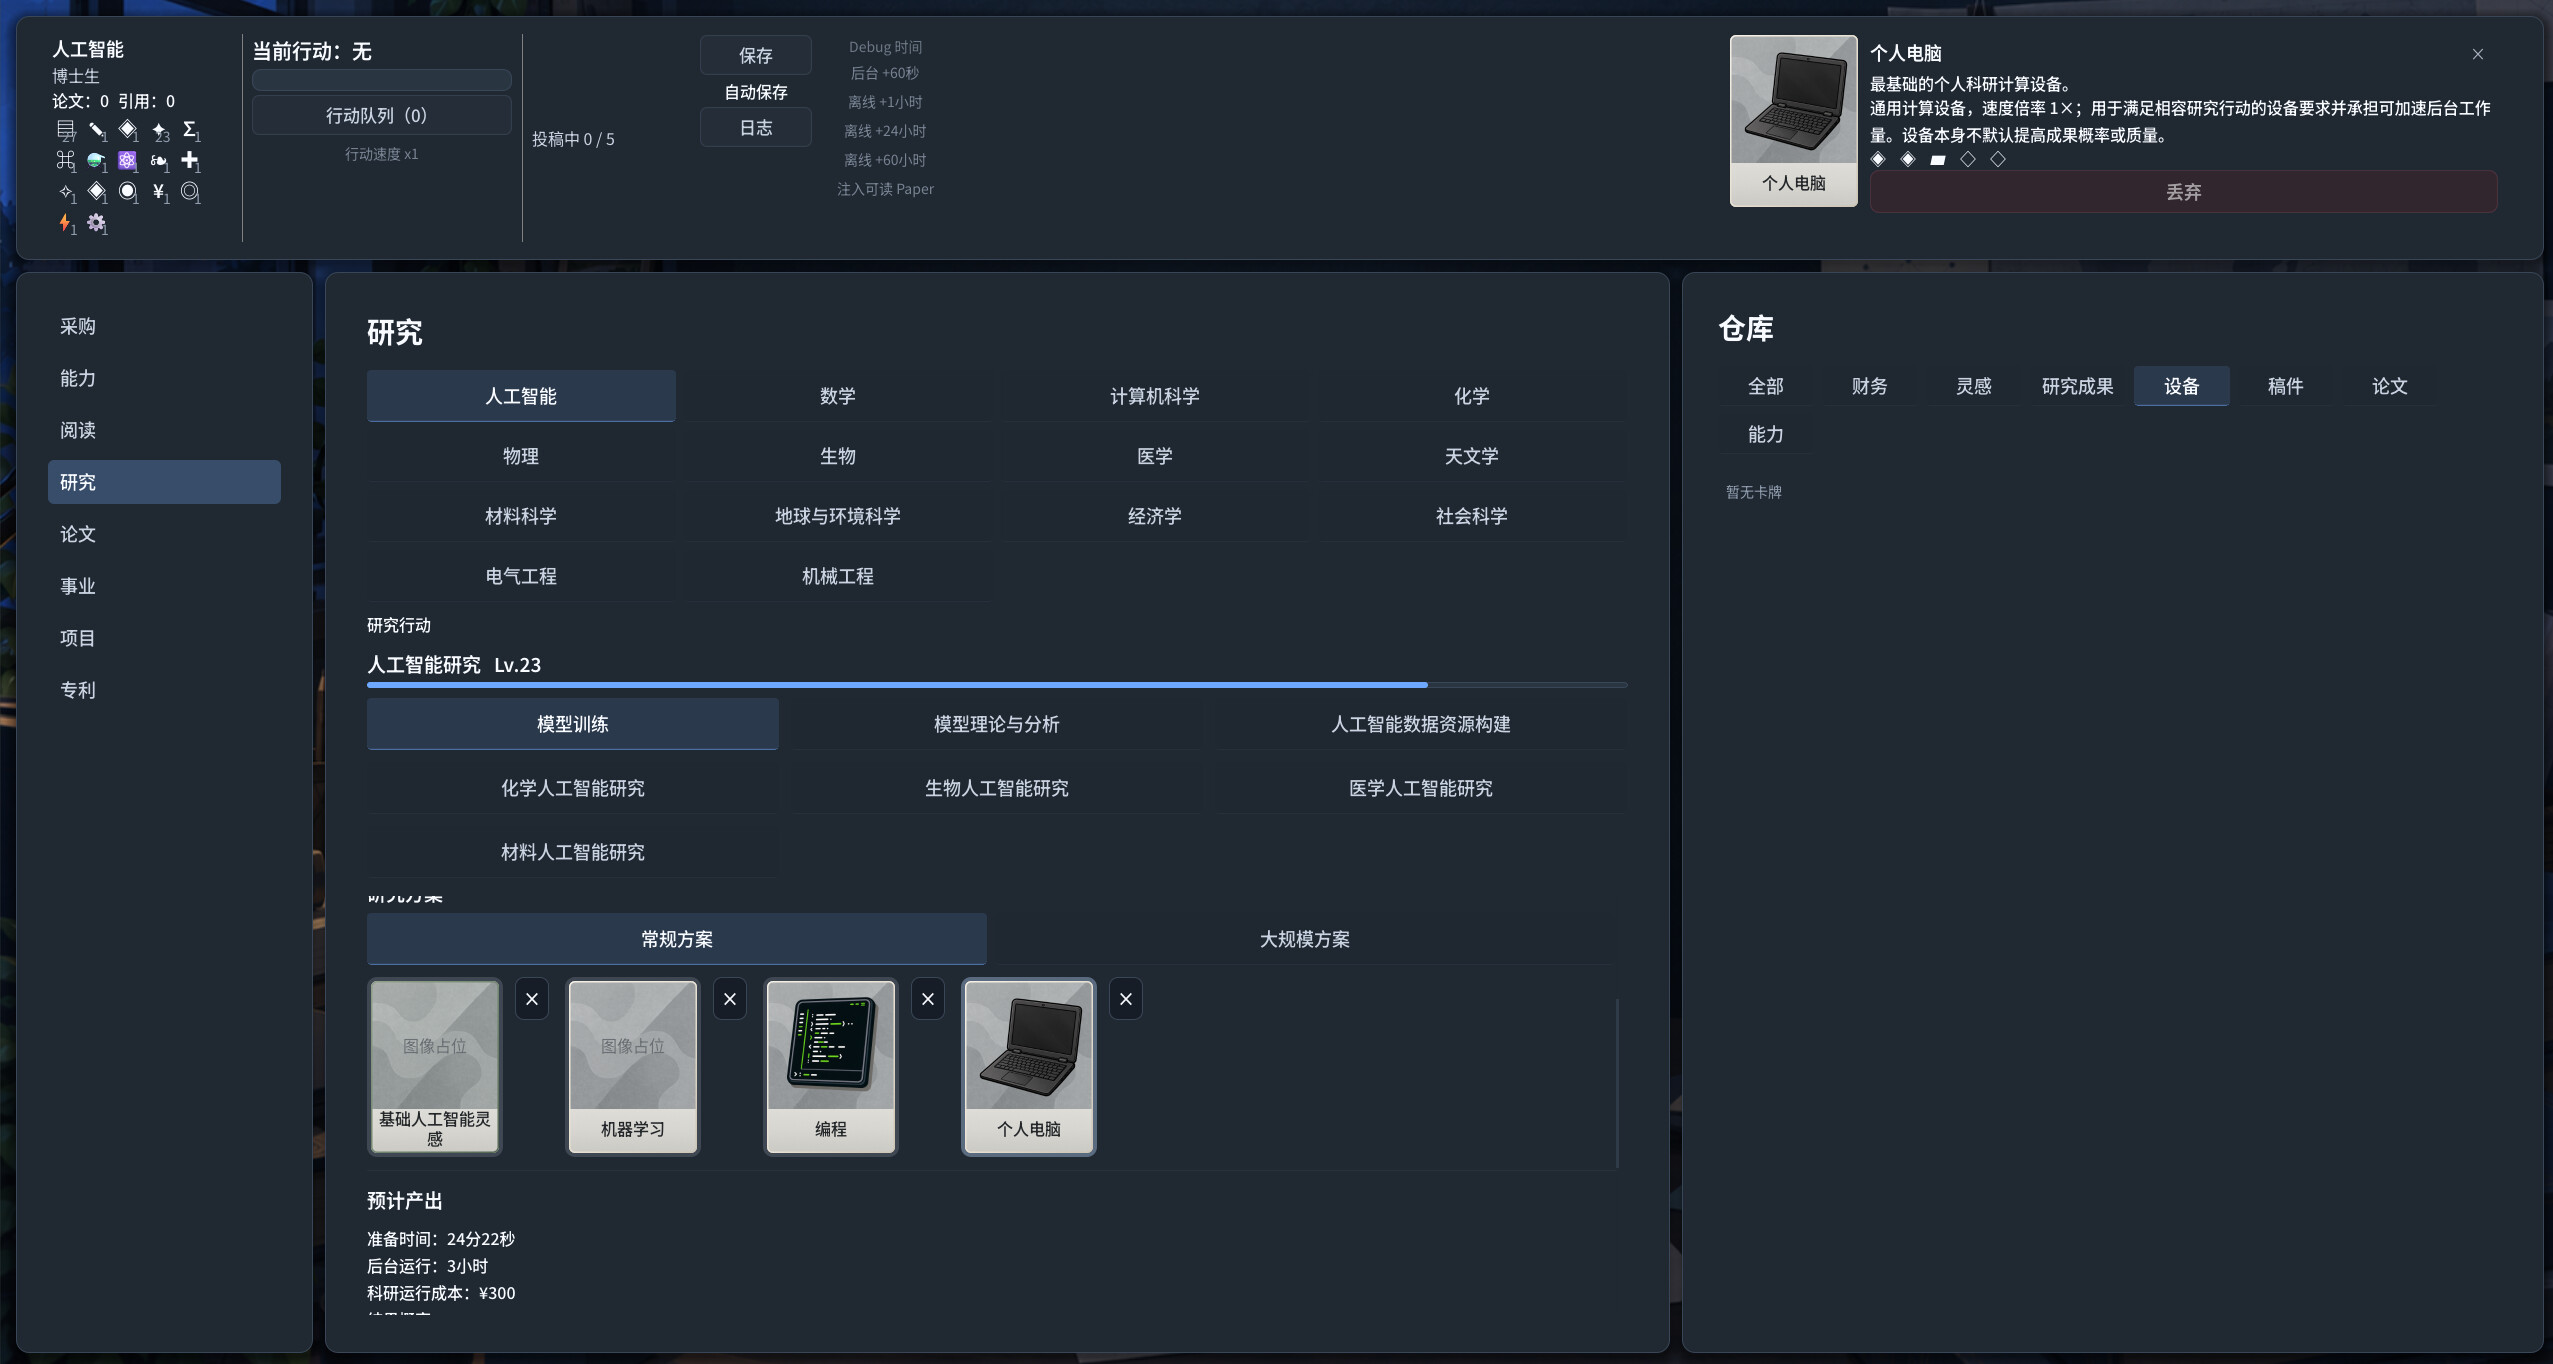Screen dimensions: 2553x1364
Task: Open 采购 in the left sidebar
Action: pos(164,326)
